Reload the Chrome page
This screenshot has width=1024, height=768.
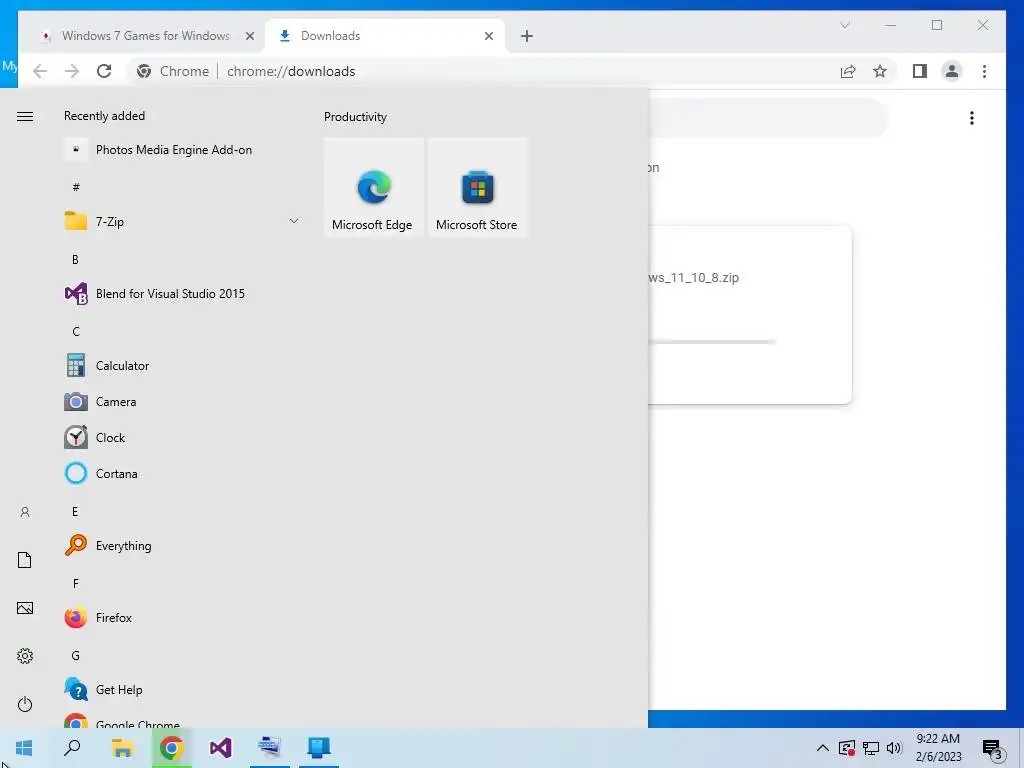[x=104, y=71]
